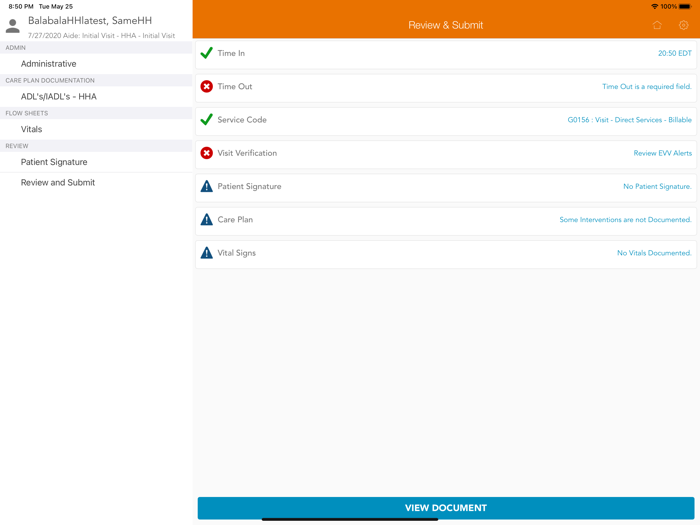Tap the patient profile avatar icon
700x525 pixels.
[x=12, y=26]
